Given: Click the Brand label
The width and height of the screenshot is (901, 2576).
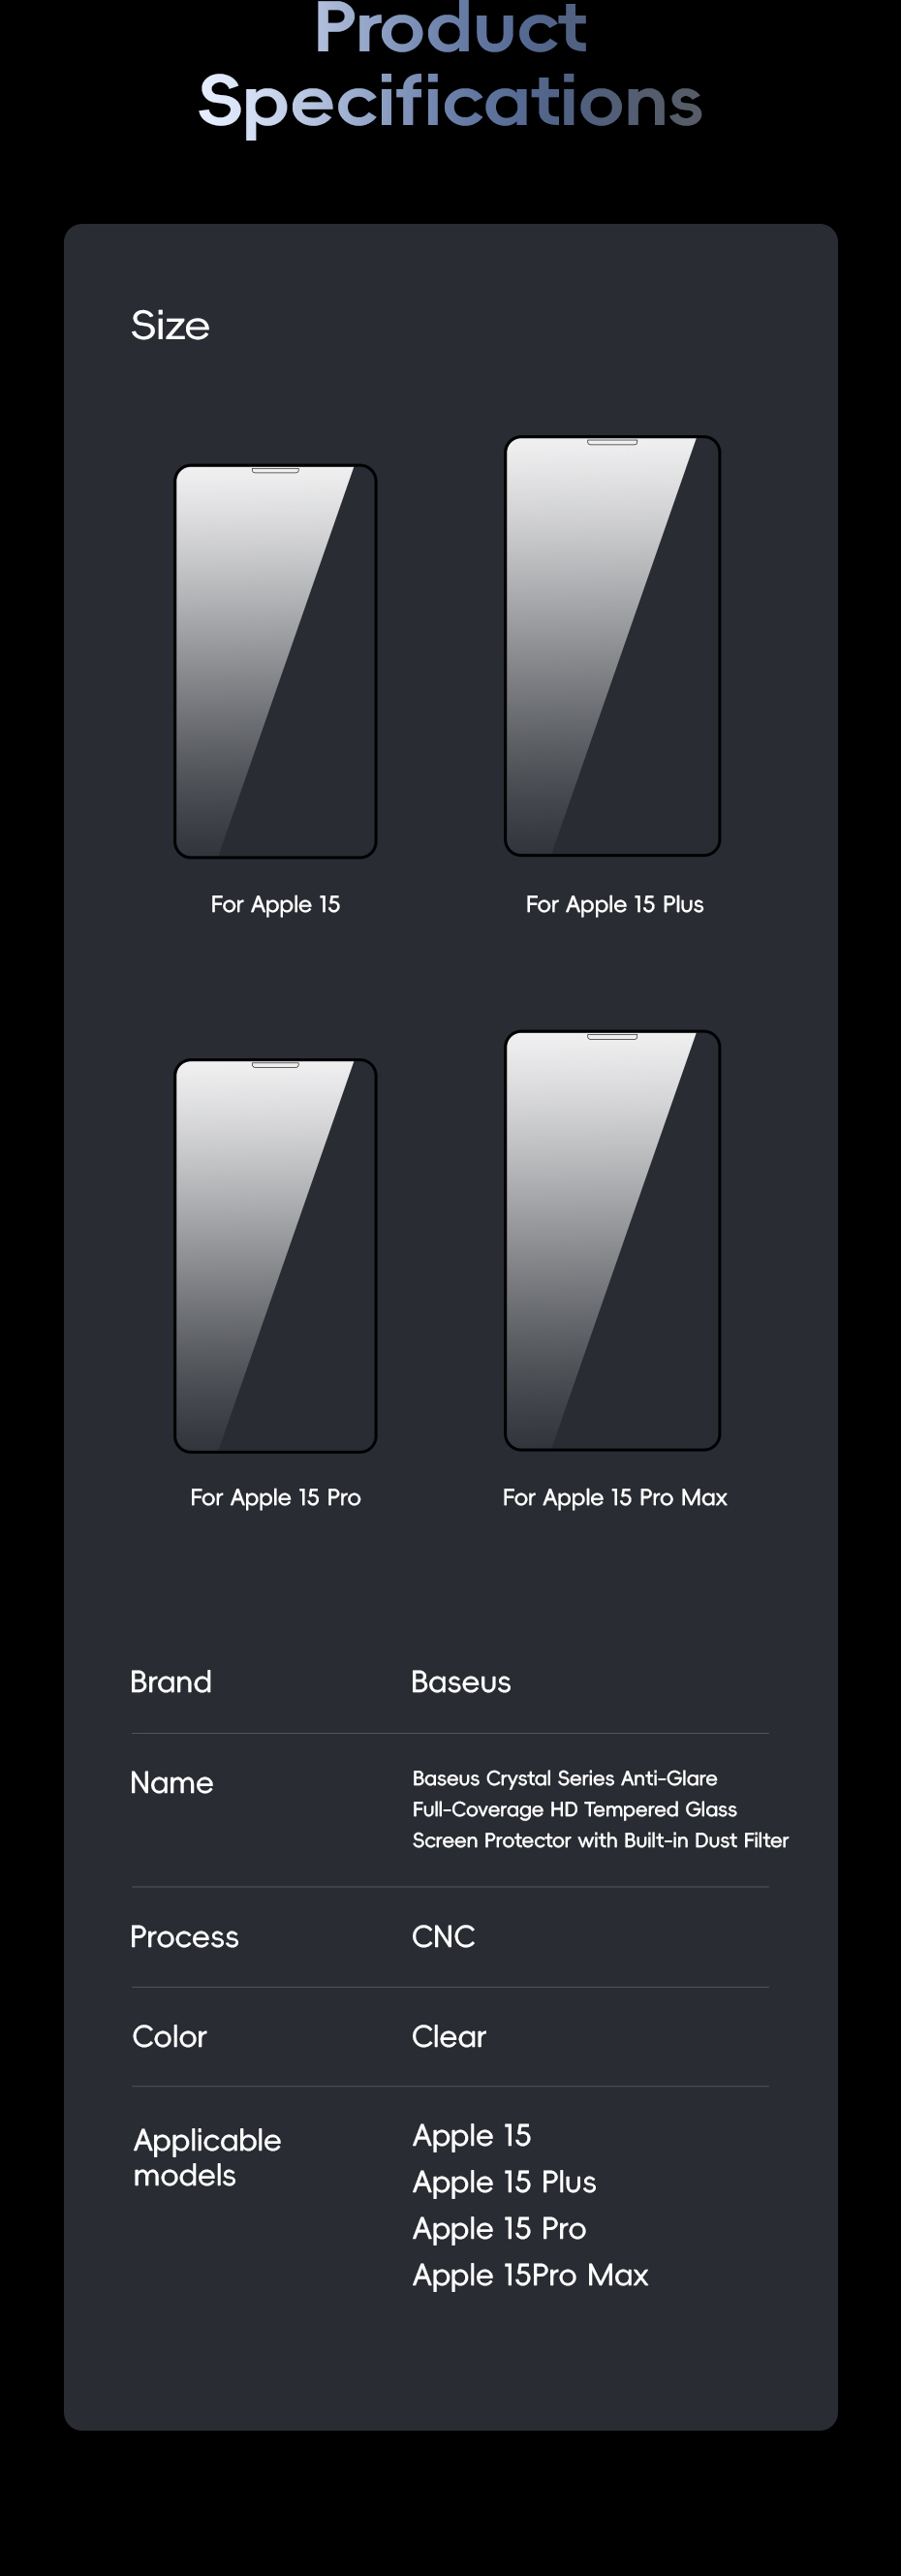Looking at the screenshot, I should (x=171, y=1682).
